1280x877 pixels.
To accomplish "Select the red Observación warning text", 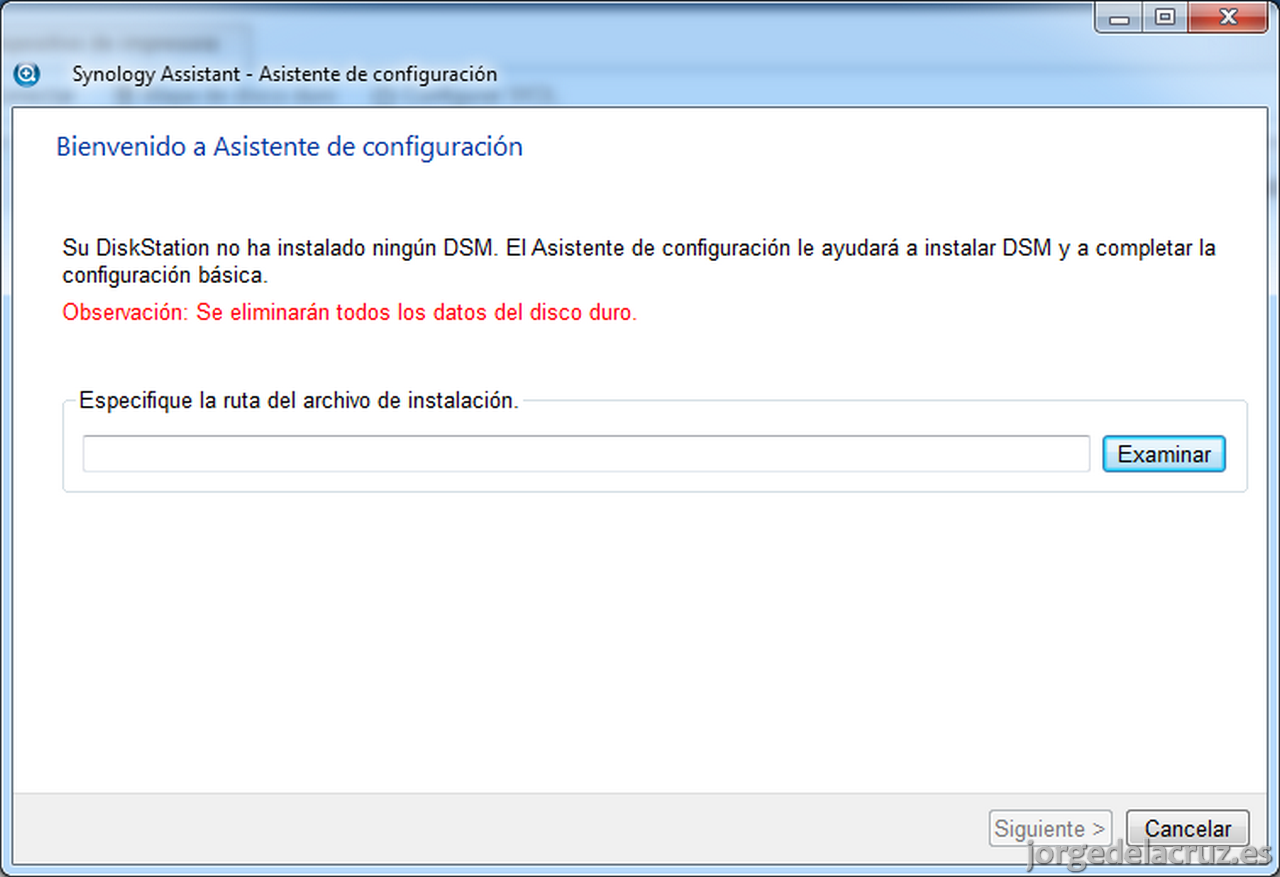I will click(350, 312).
